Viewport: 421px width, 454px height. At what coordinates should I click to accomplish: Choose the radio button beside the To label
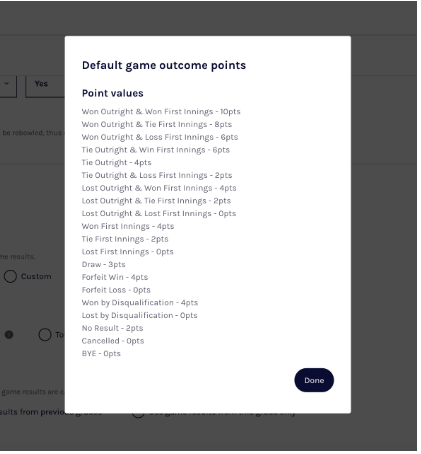point(45,334)
